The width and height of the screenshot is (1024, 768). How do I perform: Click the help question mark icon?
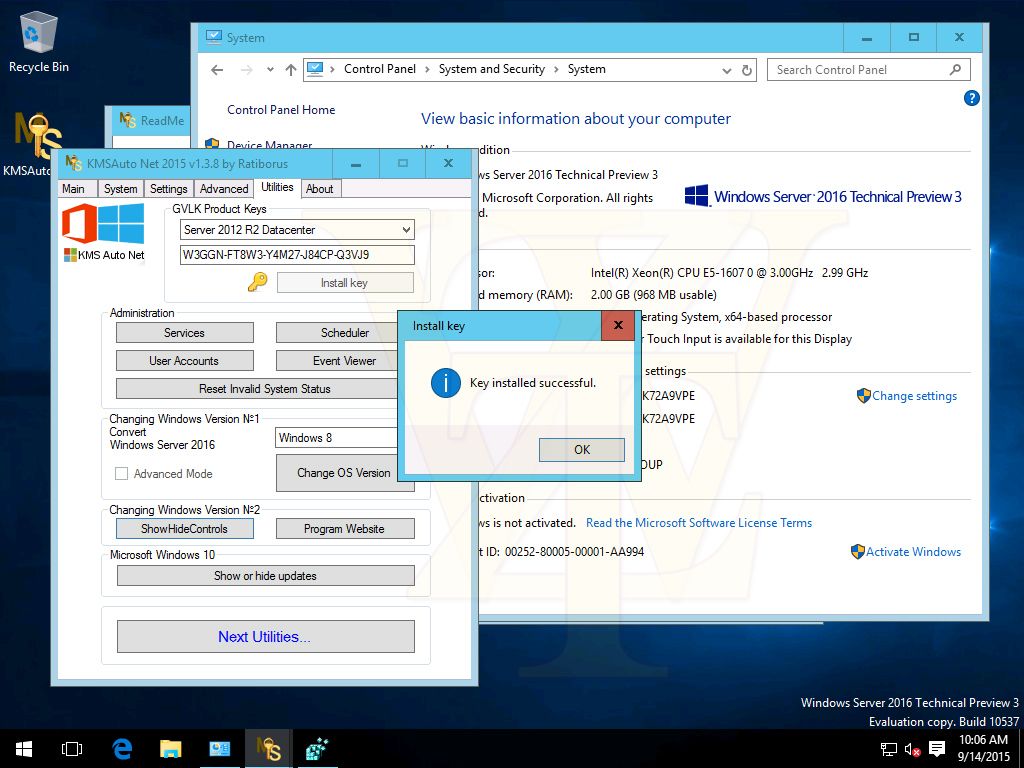[x=971, y=98]
